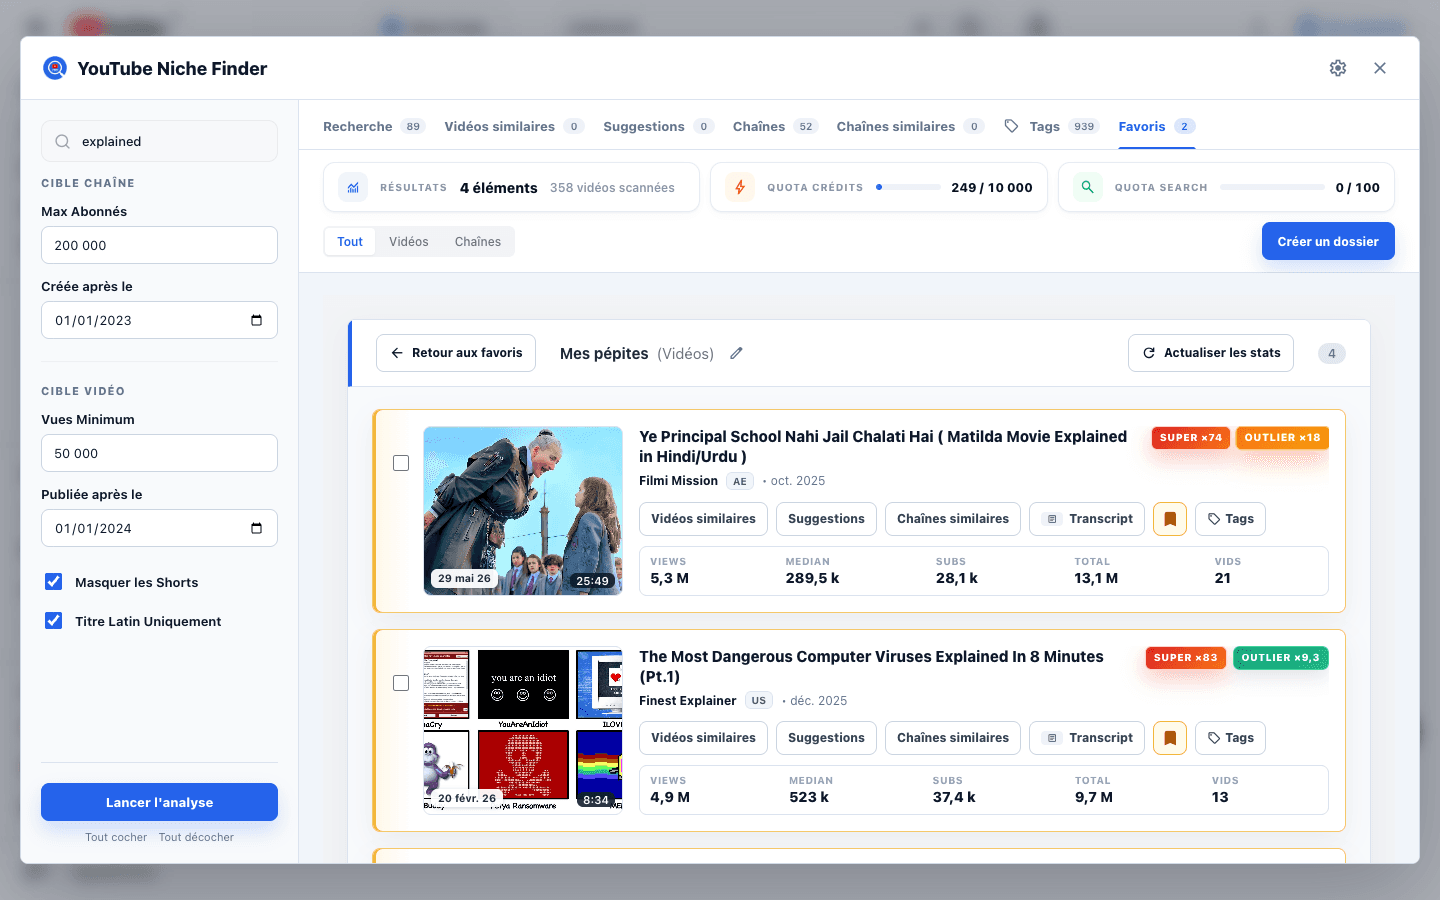Click the 'Publiée après le' date field
This screenshot has width=1440, height=900.
click(159, 528)
